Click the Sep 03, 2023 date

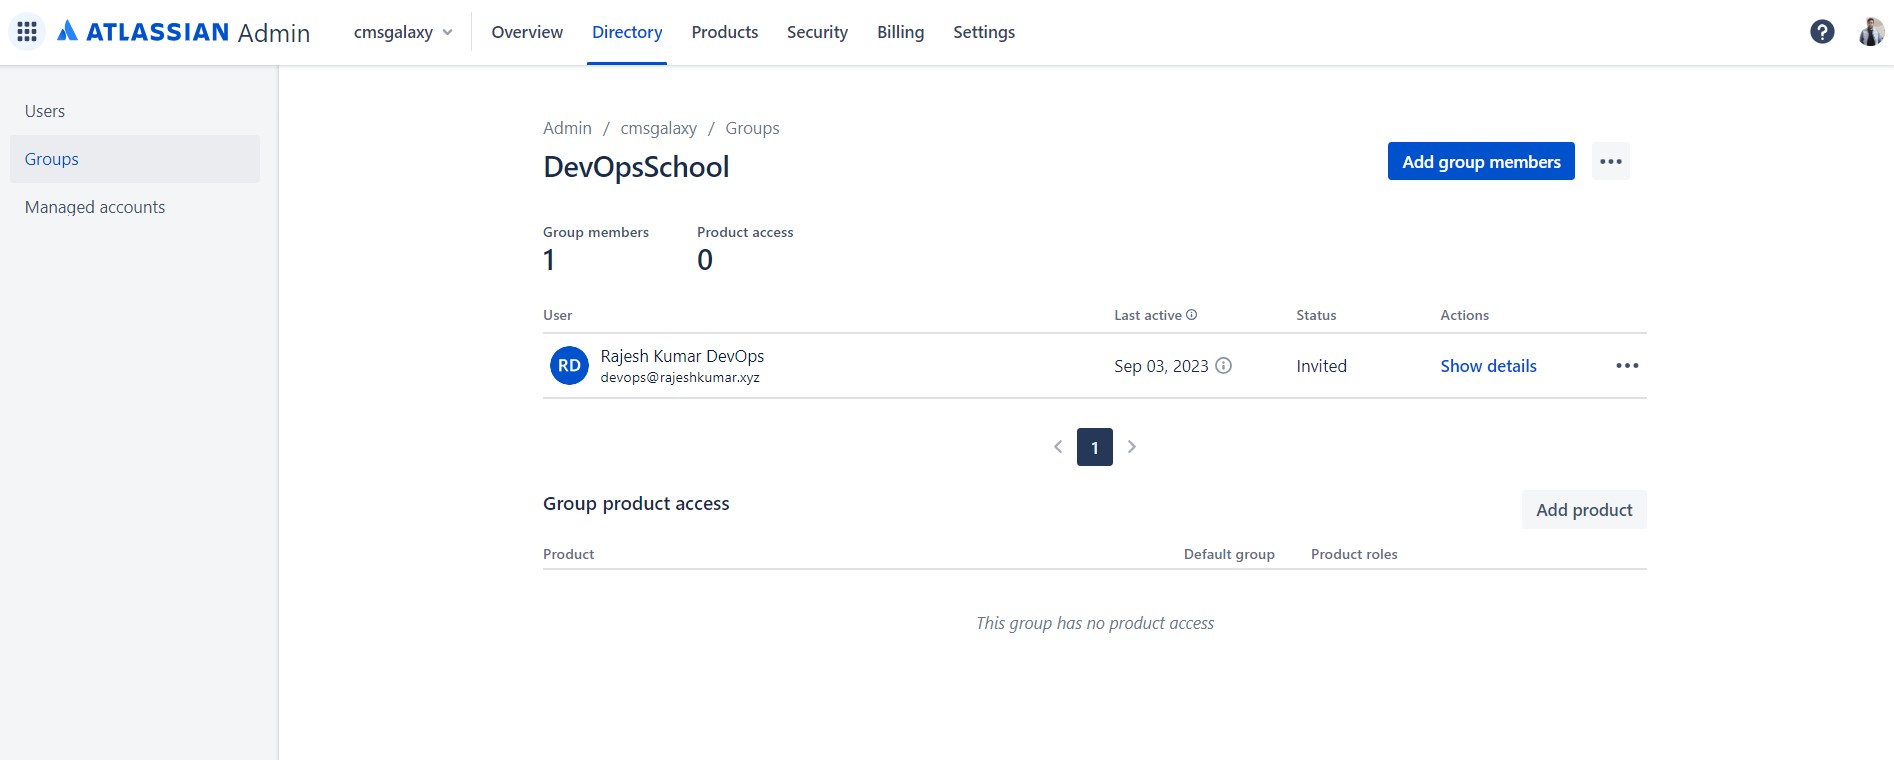click(x=1161, y=366)
